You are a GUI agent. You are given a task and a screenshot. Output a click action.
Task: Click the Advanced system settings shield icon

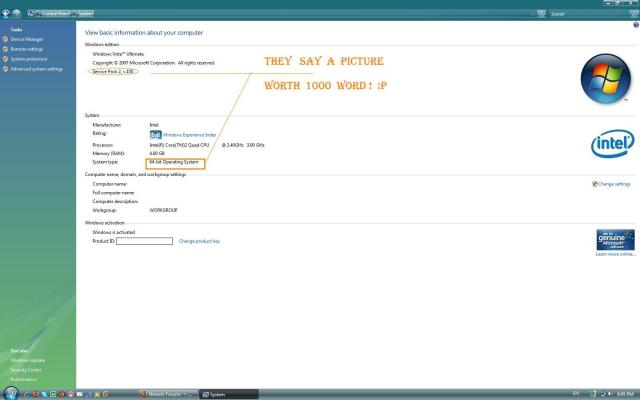5,69
